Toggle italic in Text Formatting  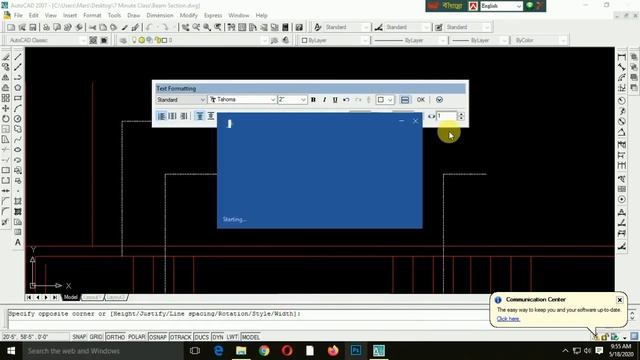324,100
